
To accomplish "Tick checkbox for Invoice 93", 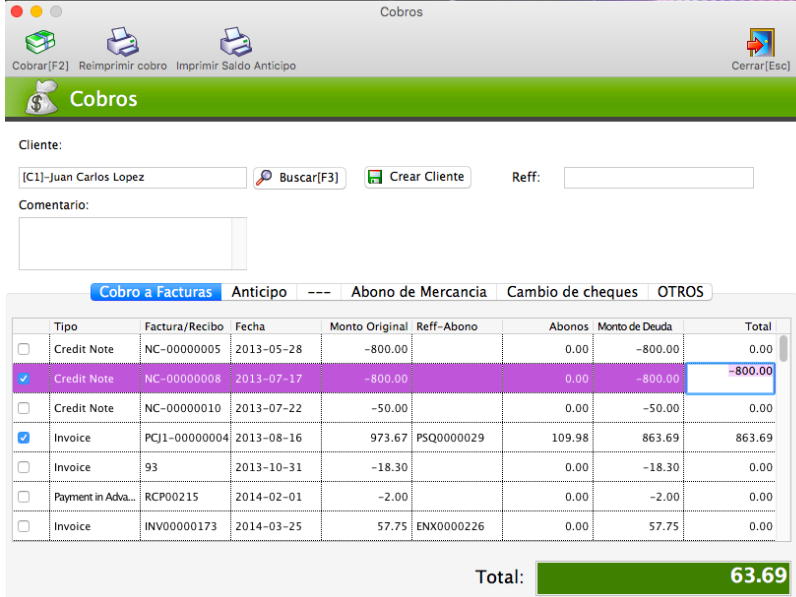I will point(23,467).
